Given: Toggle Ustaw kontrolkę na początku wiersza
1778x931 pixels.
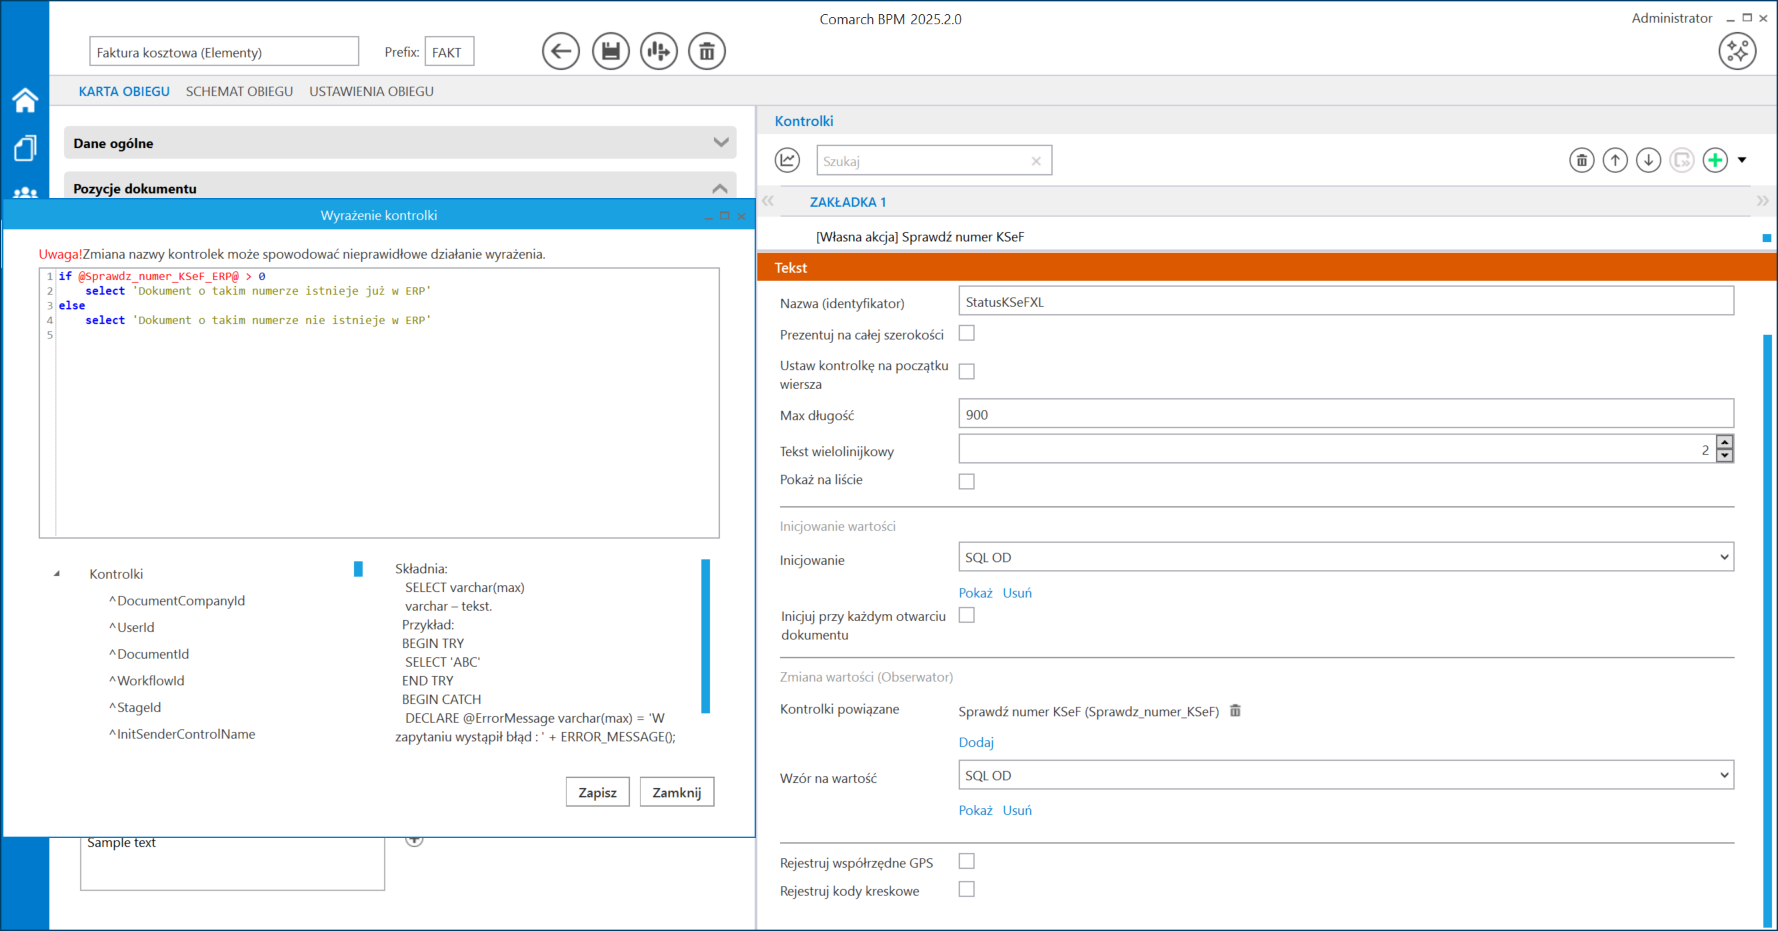Looking at the screenshot, I should [x=966, y=371].
